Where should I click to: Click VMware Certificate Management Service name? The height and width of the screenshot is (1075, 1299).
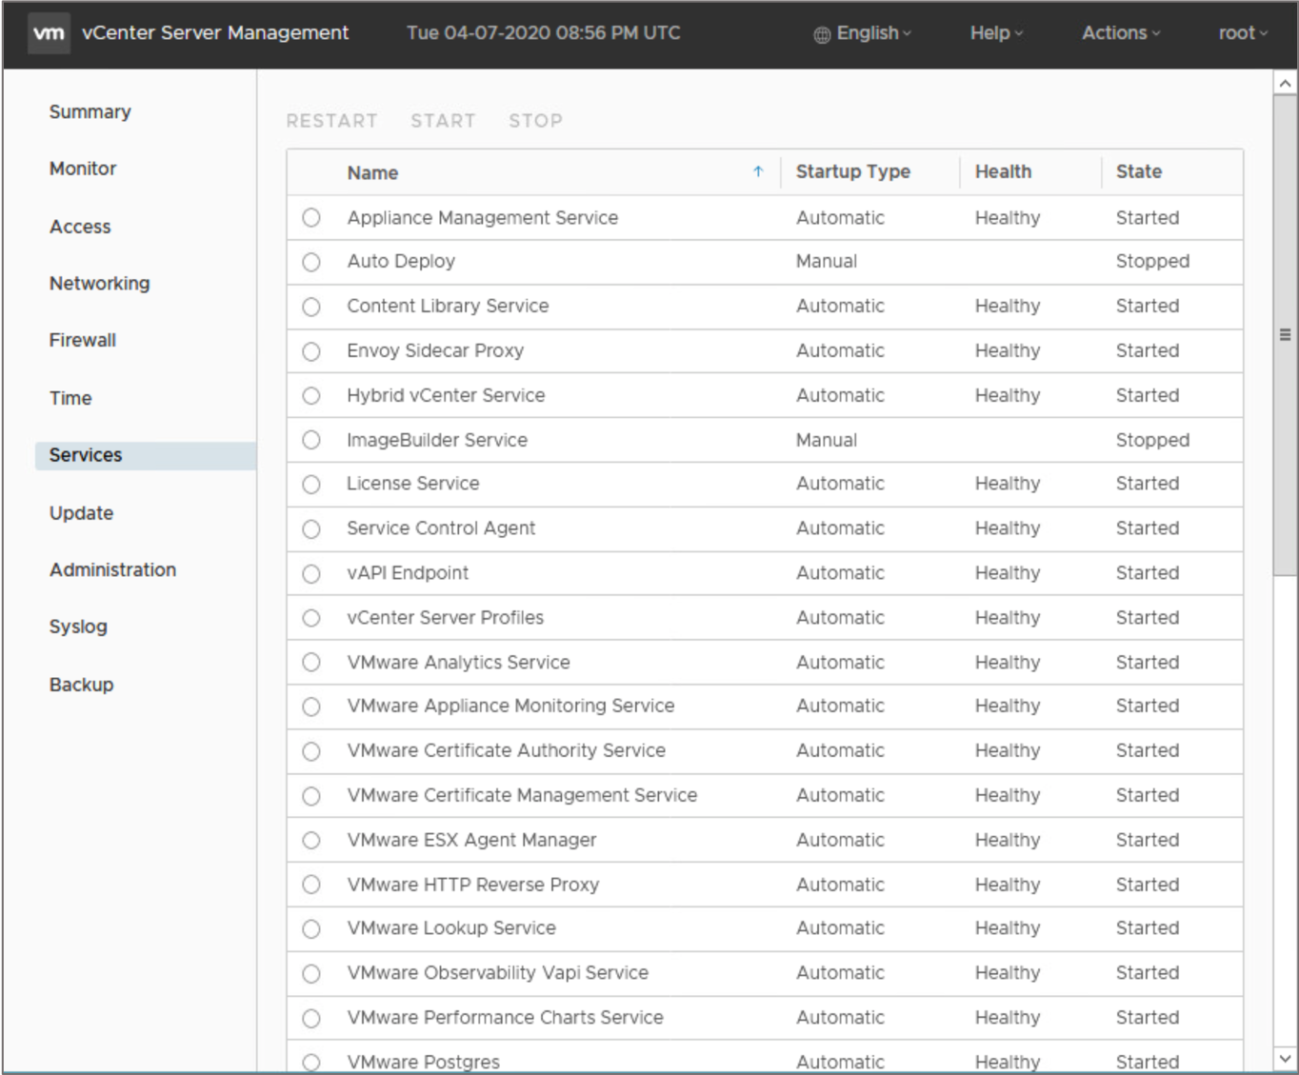coord(522,795)
